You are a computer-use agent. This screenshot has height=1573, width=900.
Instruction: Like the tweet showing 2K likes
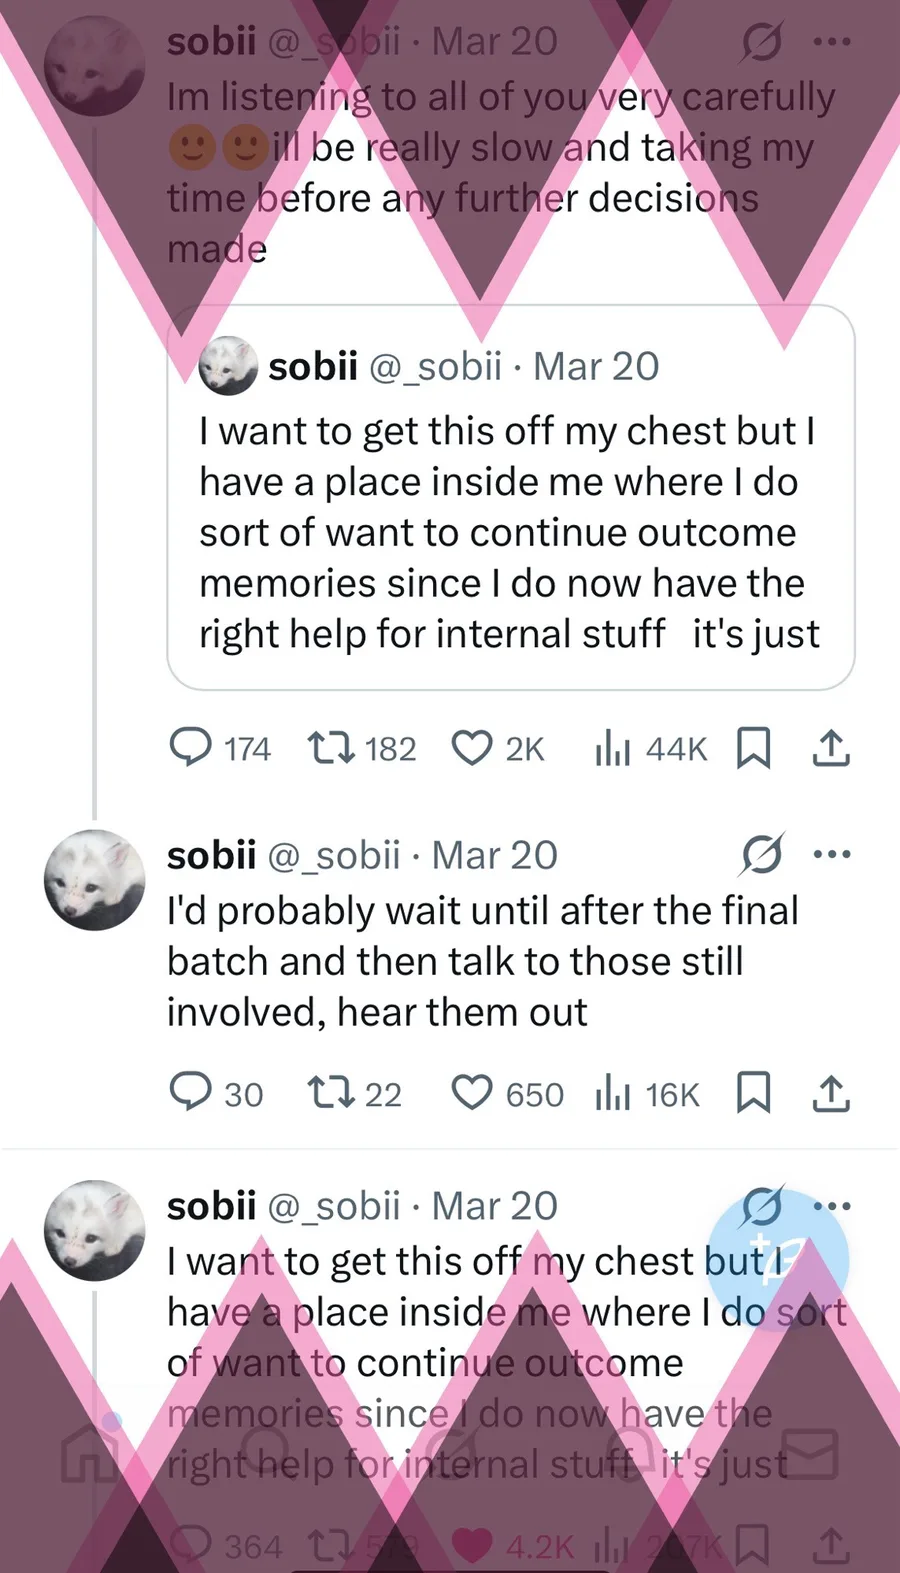click(x=472, y=748)
